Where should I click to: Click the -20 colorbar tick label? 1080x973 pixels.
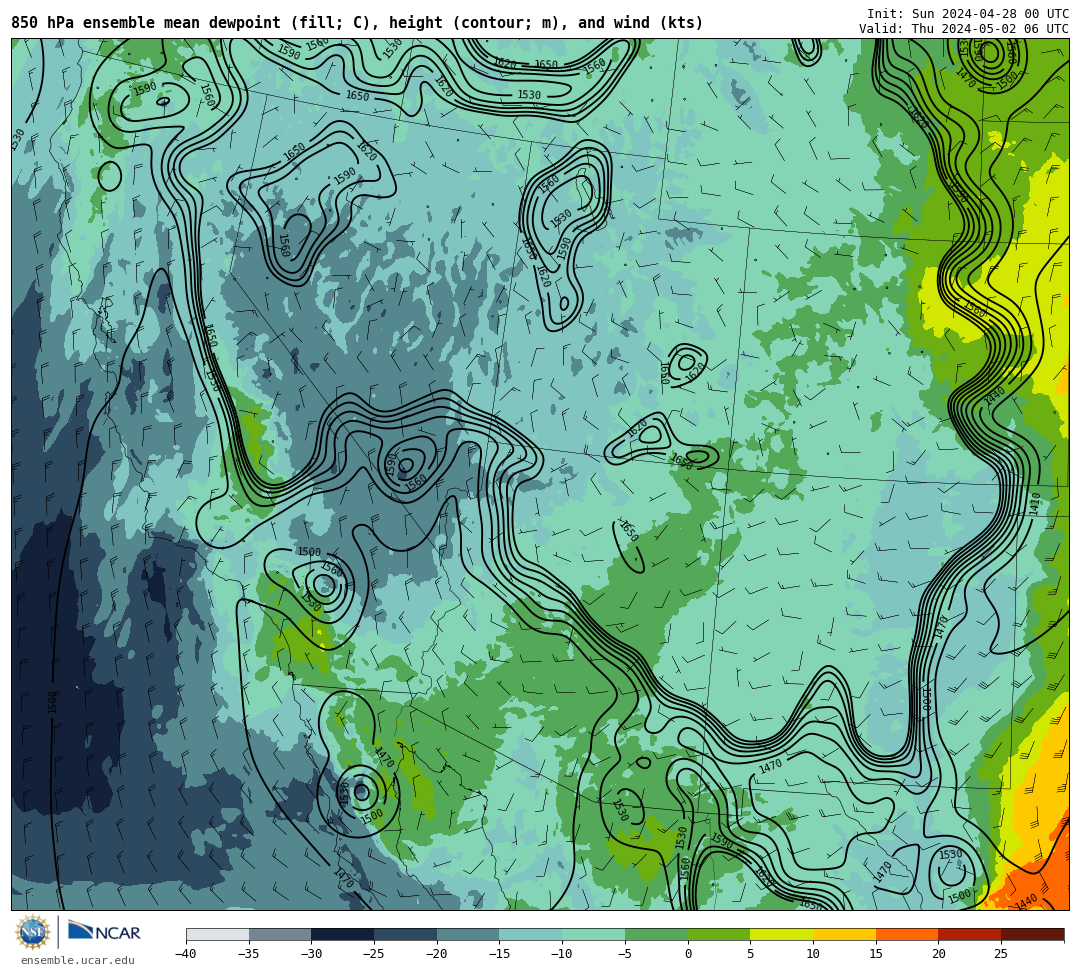click(437, 954)
